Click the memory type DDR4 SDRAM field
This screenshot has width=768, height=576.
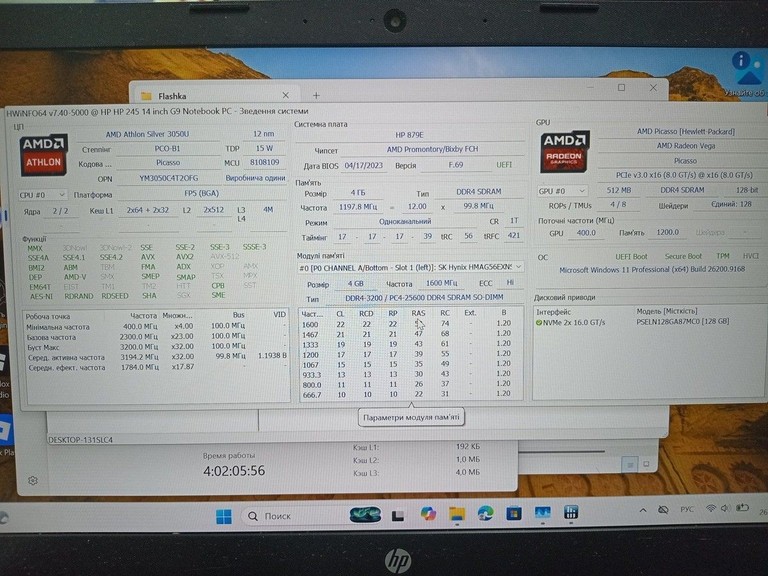pos(479,192)
